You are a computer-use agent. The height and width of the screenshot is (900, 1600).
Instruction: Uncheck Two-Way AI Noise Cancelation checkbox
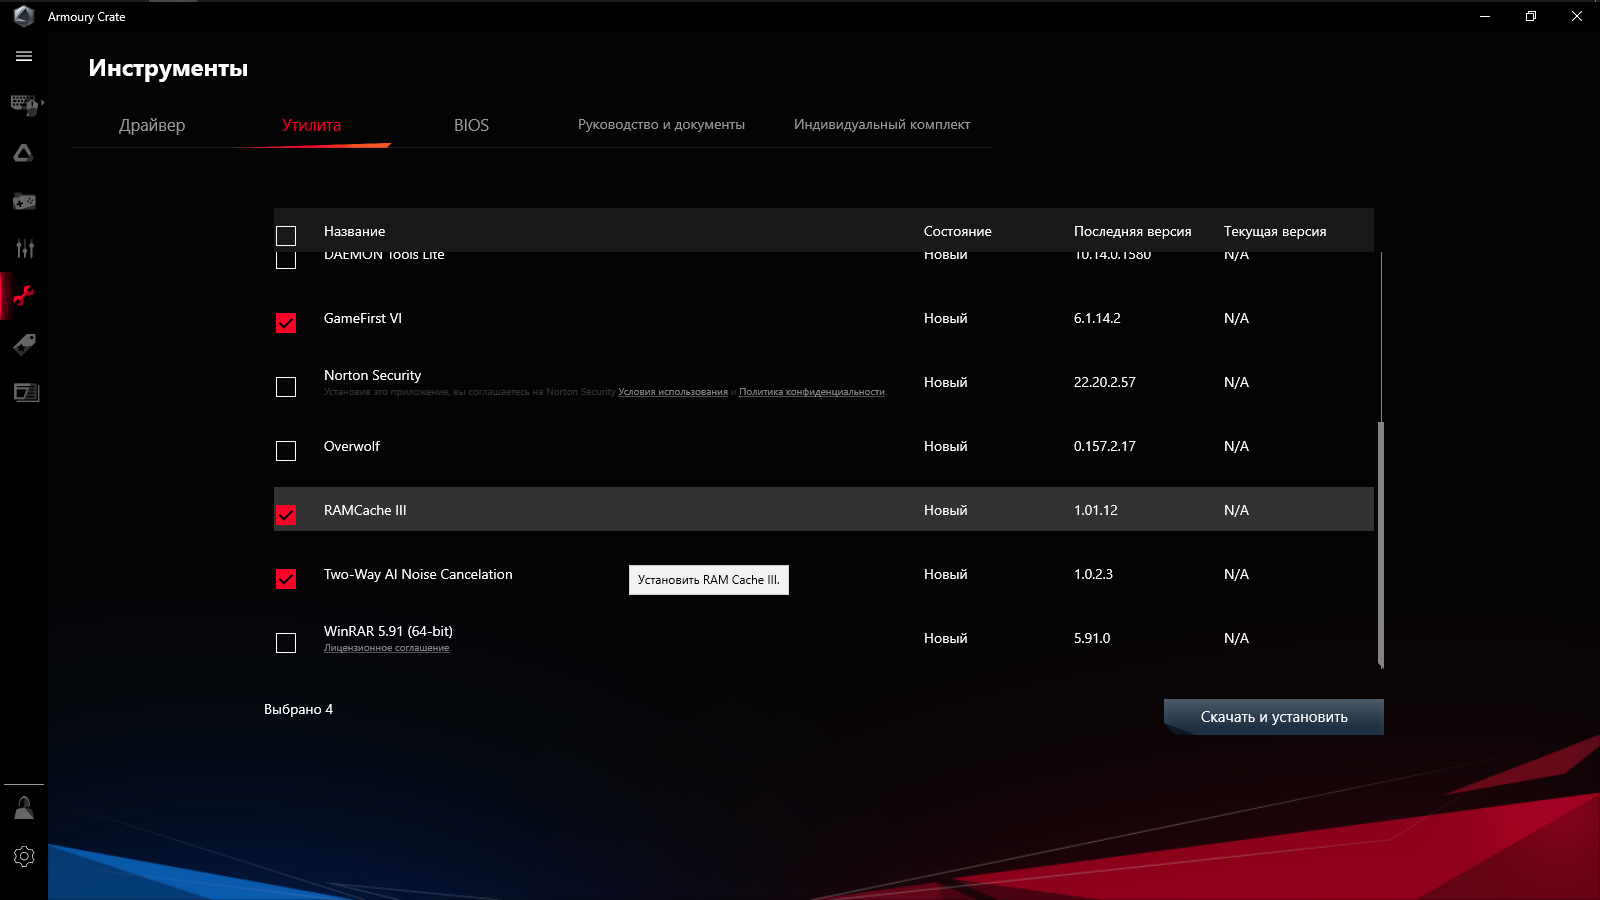pyautogui.click(x=286, y=579)
